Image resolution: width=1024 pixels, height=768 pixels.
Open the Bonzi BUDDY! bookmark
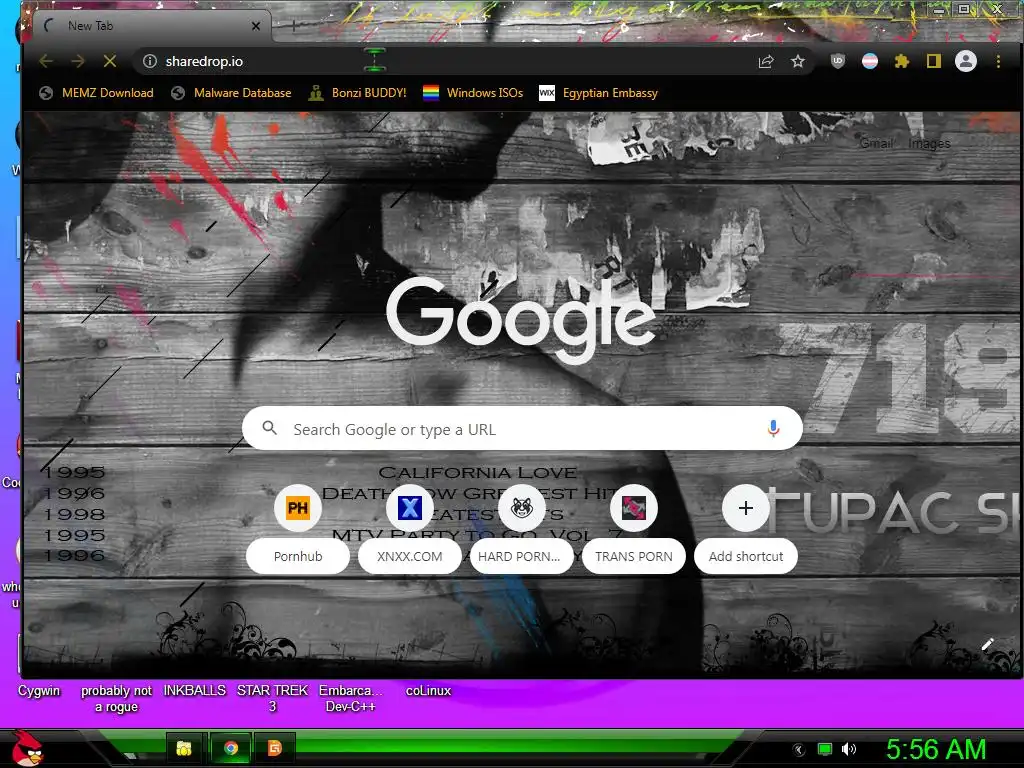coord(357,93)
